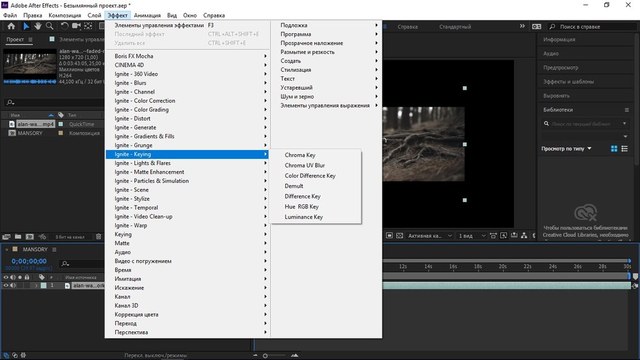Open the MANSORY timeline panel menu icon
640x360 pixels.
click(x=54, y=249)
